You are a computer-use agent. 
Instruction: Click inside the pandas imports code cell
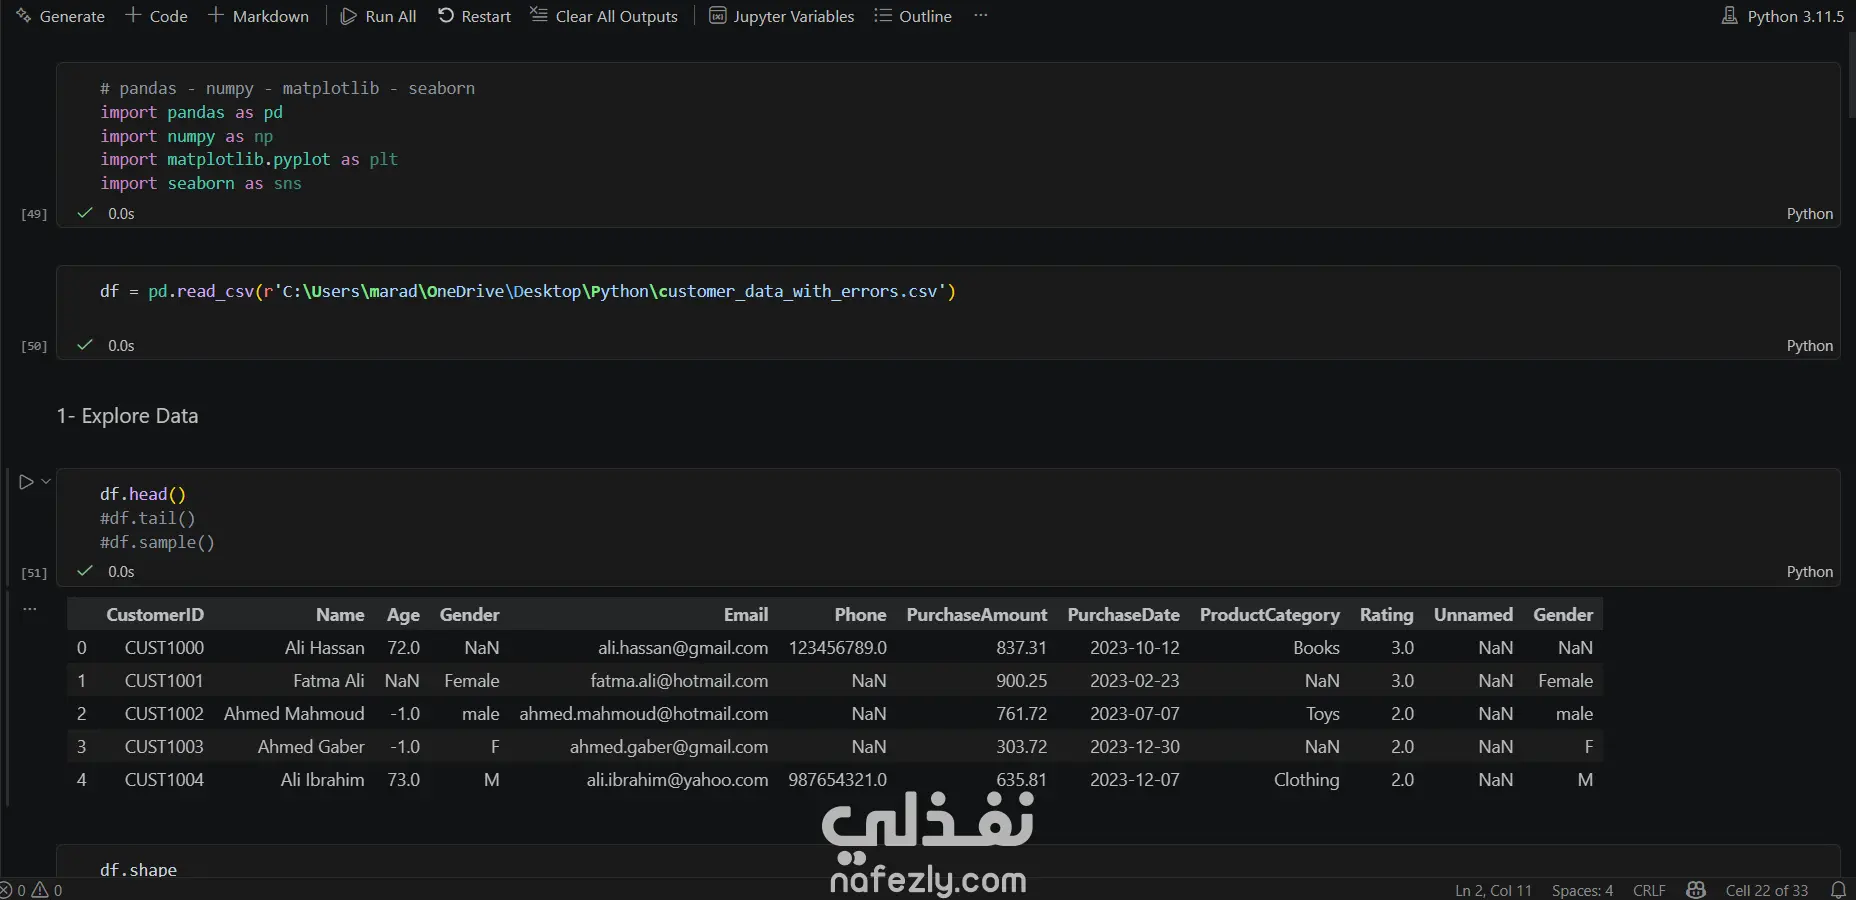click(x=948, y=135)
